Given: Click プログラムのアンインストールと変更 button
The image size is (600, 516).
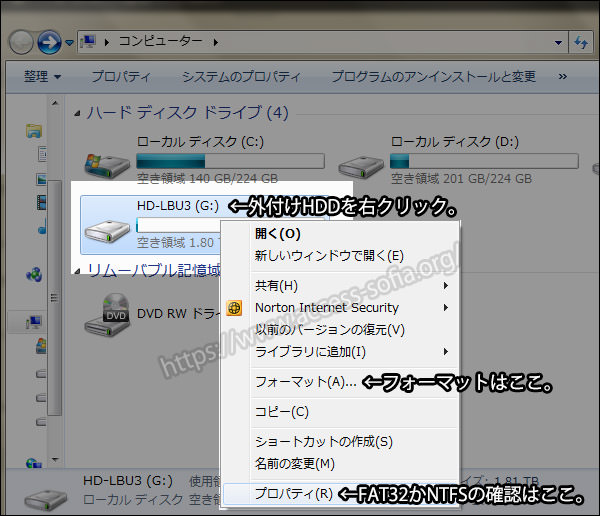Looking at the screenshot, I should click(x=433, y=76).
